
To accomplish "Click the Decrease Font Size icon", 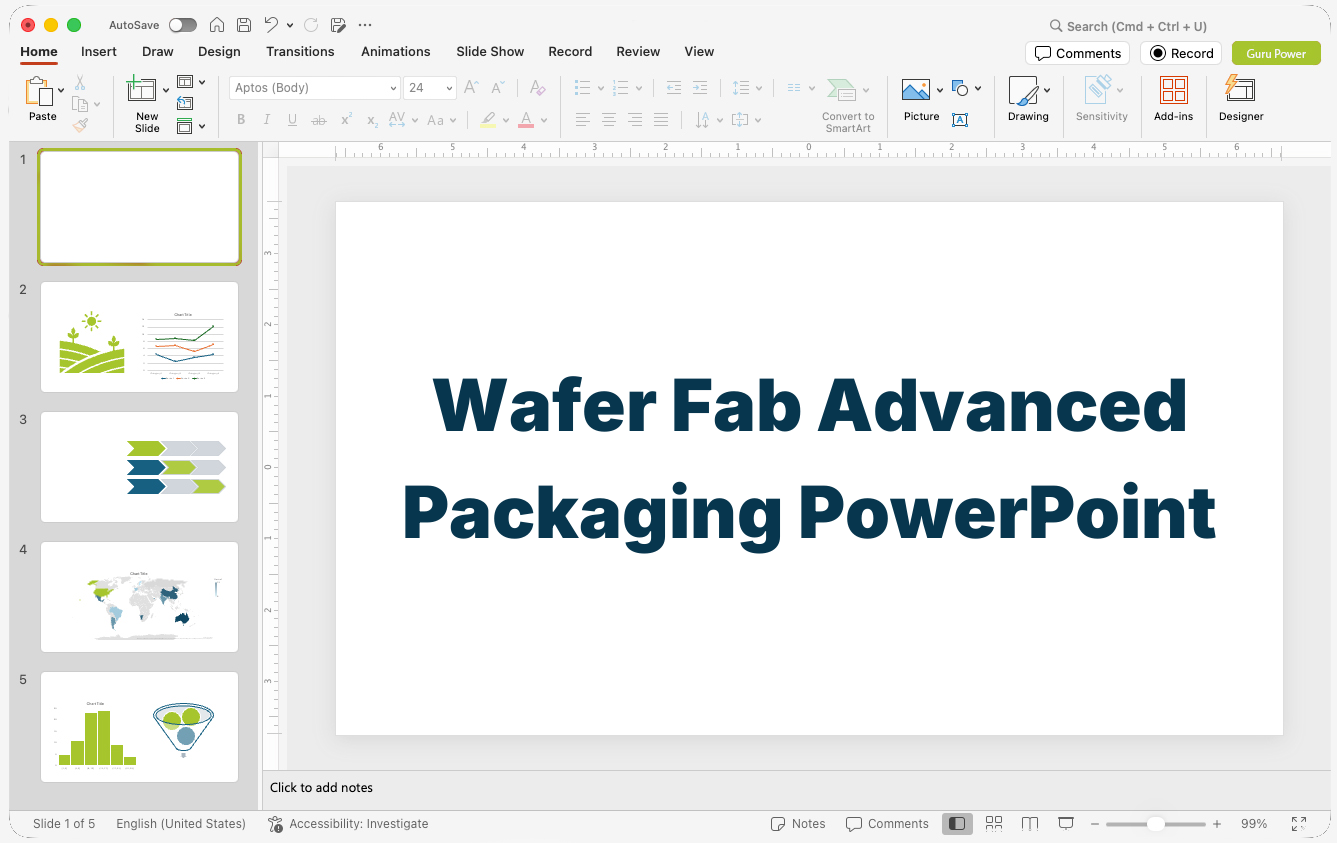I will click(x=498, y=88).
